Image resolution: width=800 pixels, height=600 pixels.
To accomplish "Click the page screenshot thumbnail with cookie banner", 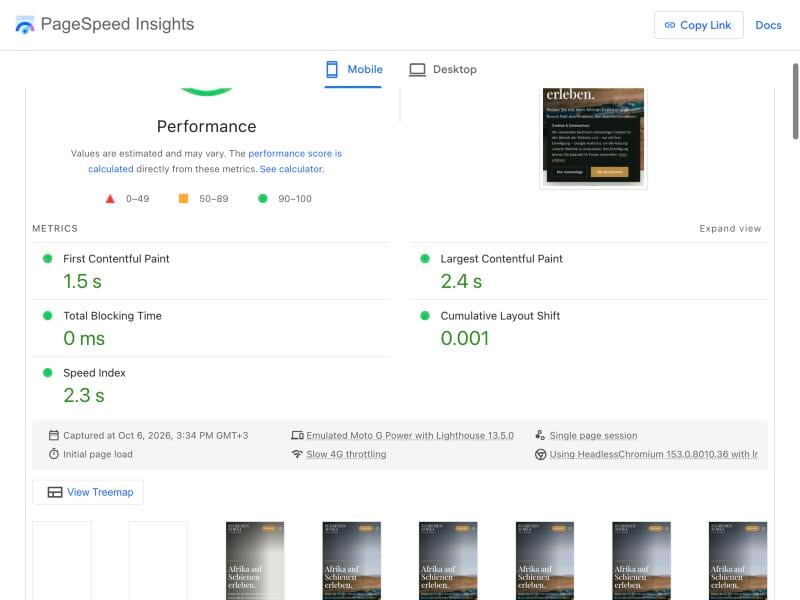I will click(593, 138).
